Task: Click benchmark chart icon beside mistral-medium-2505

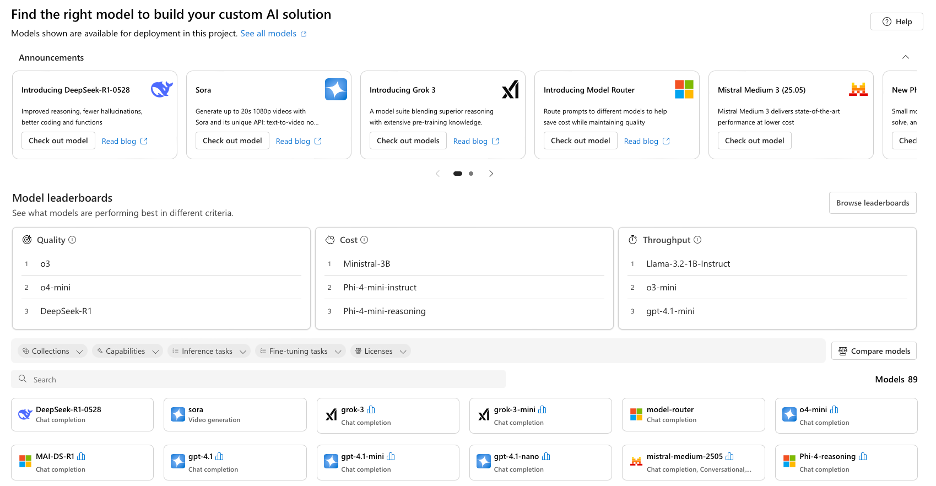Action: click(x=729, y=456)
